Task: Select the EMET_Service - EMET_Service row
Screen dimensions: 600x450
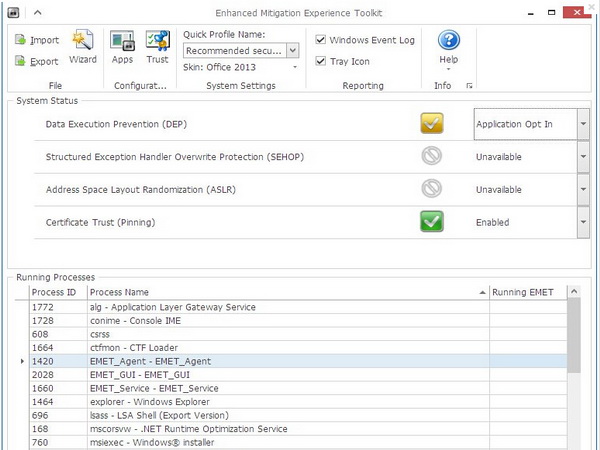Action: click(298, 388)
